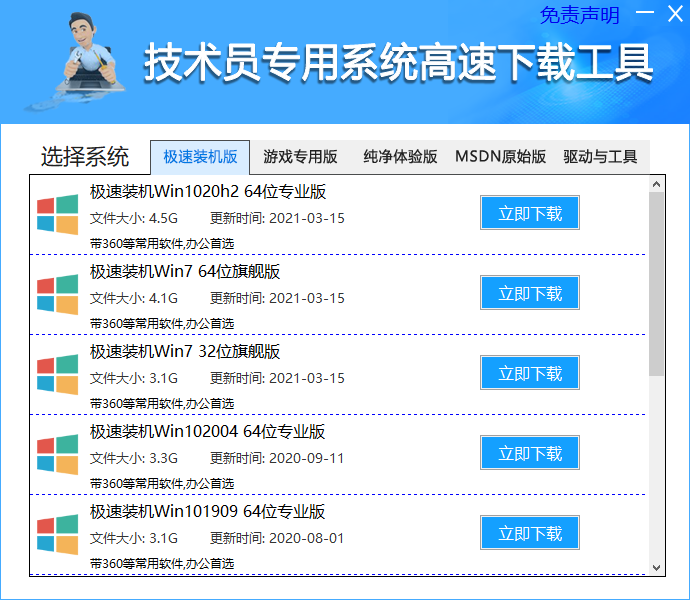Switch to the 游戏专用版 tab

click(x=300, y=157)
